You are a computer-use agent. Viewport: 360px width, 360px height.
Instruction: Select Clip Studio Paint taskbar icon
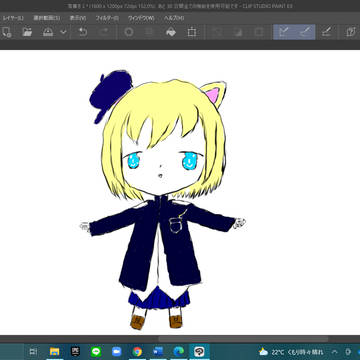[x=199, y=352]
